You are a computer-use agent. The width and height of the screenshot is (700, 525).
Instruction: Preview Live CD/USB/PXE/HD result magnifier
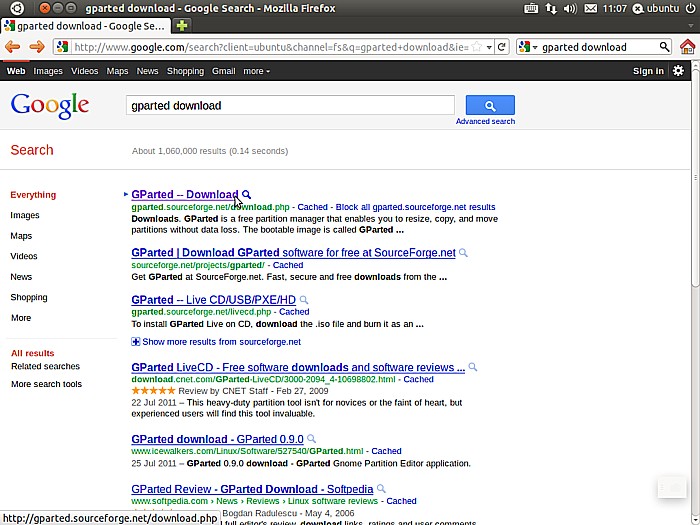[304, 300]
